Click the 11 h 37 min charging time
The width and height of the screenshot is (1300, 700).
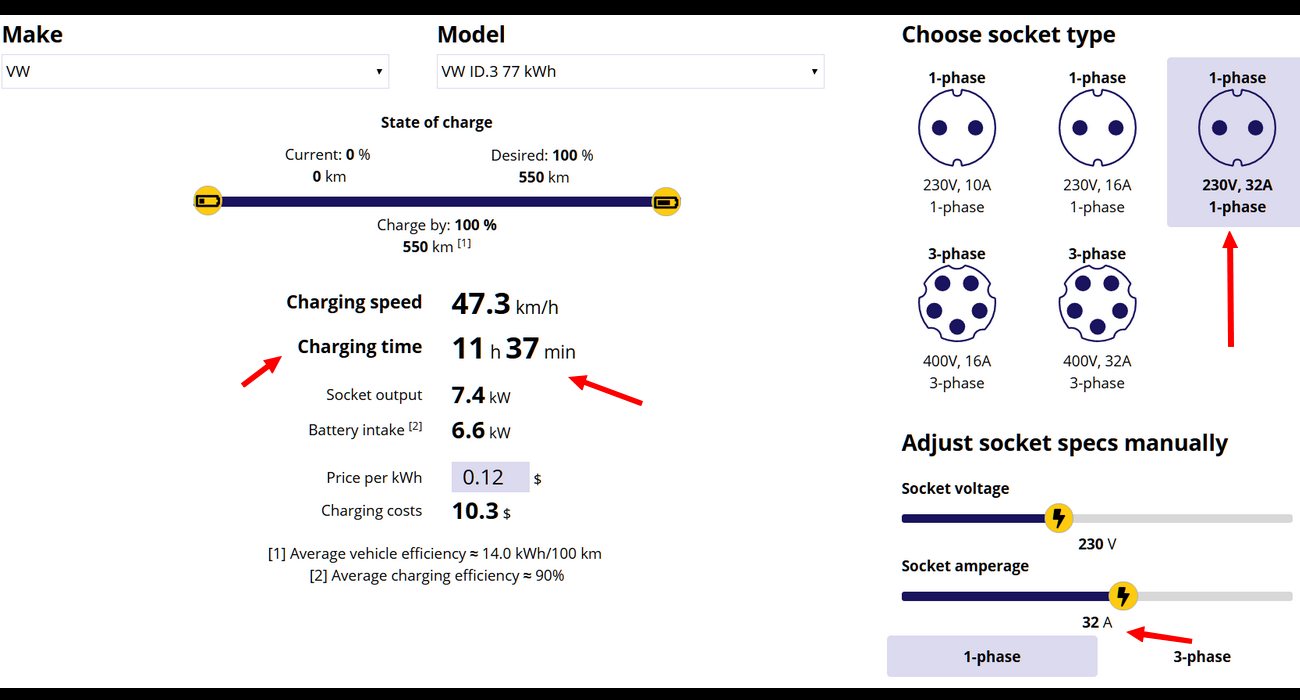[x=513, y=348]
